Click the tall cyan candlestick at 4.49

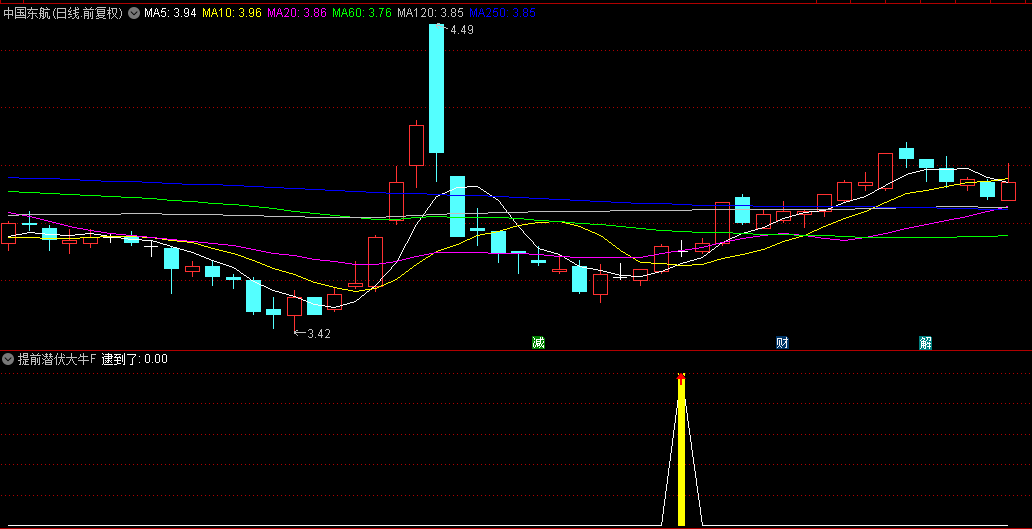(436, 88)
